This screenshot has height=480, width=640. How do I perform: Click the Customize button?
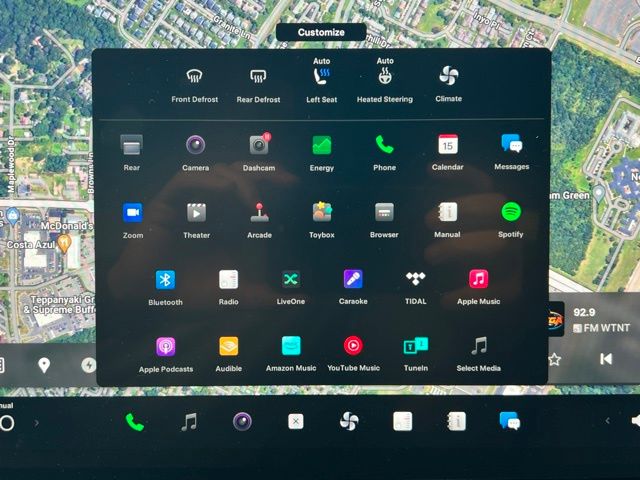321,32
